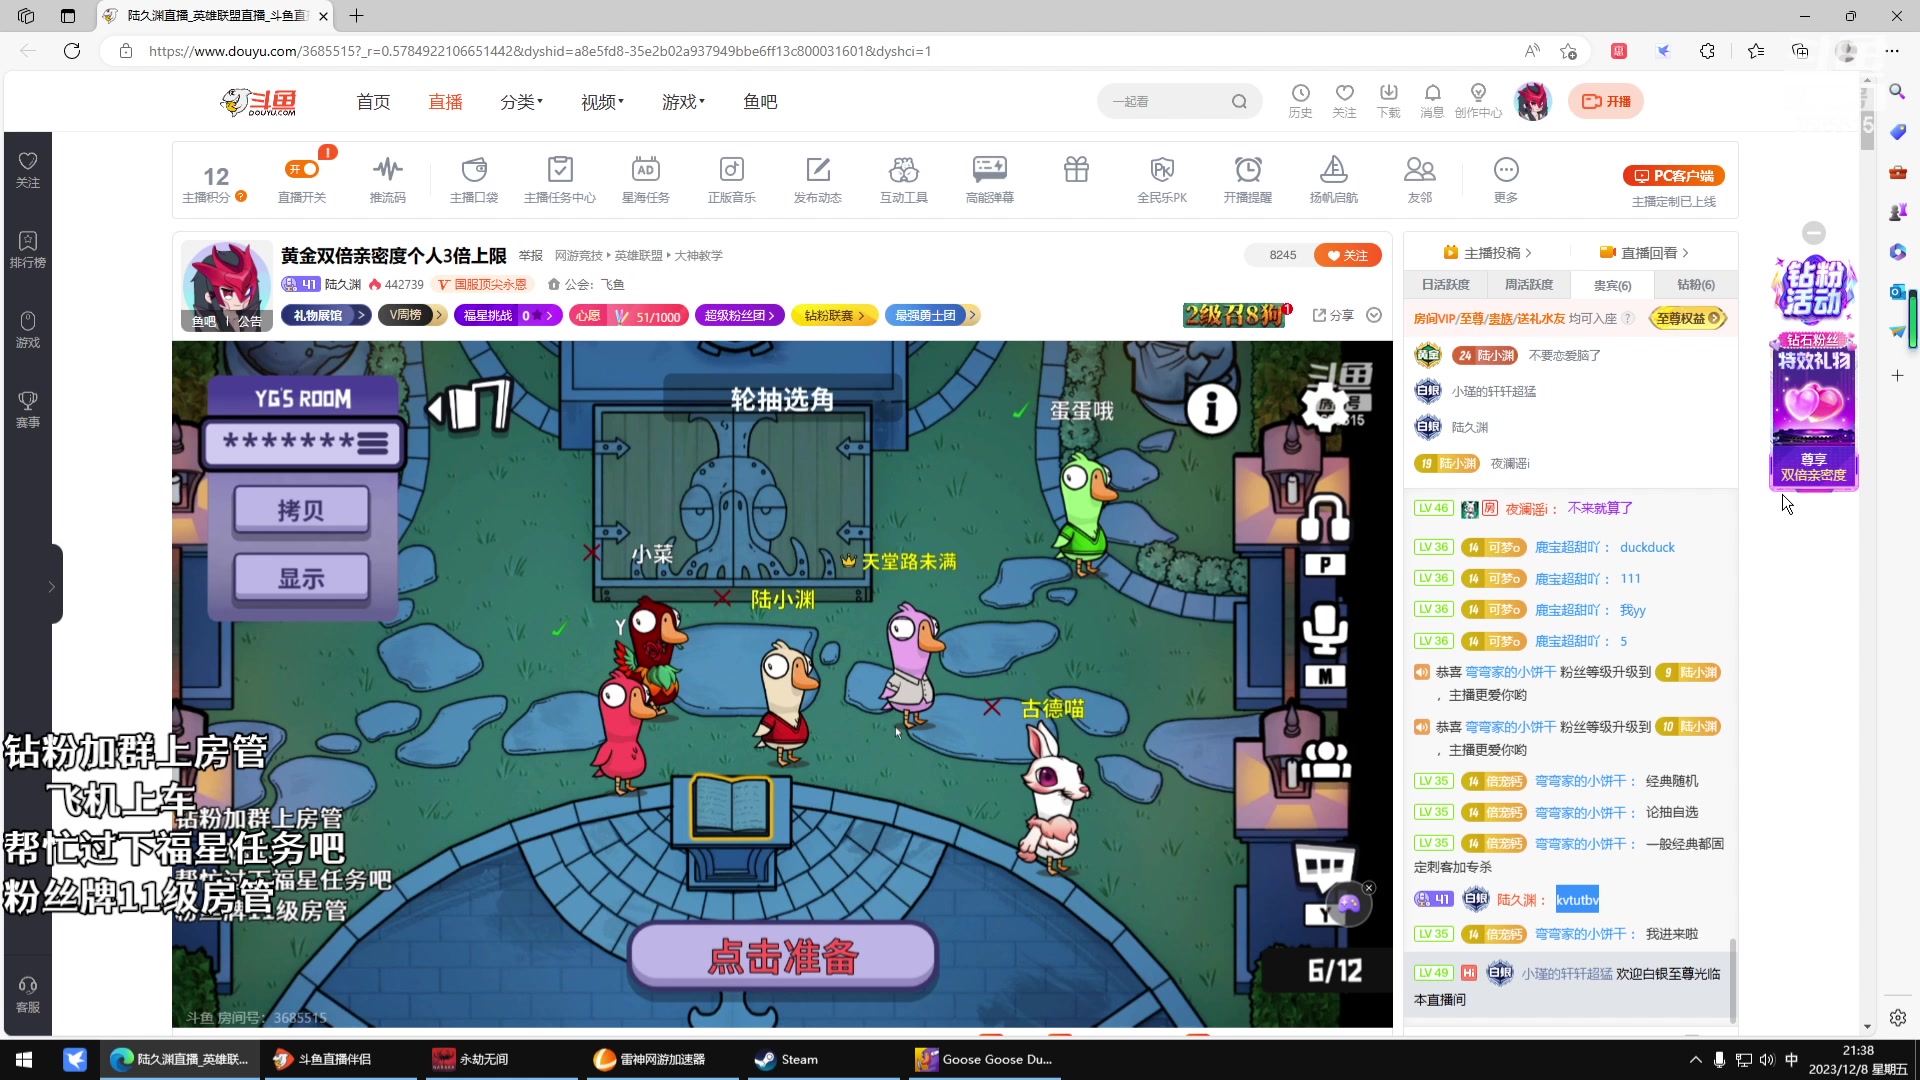Go to 首页 home tab
Screen dimensions: 1920x1080
(x=373, y=102)
